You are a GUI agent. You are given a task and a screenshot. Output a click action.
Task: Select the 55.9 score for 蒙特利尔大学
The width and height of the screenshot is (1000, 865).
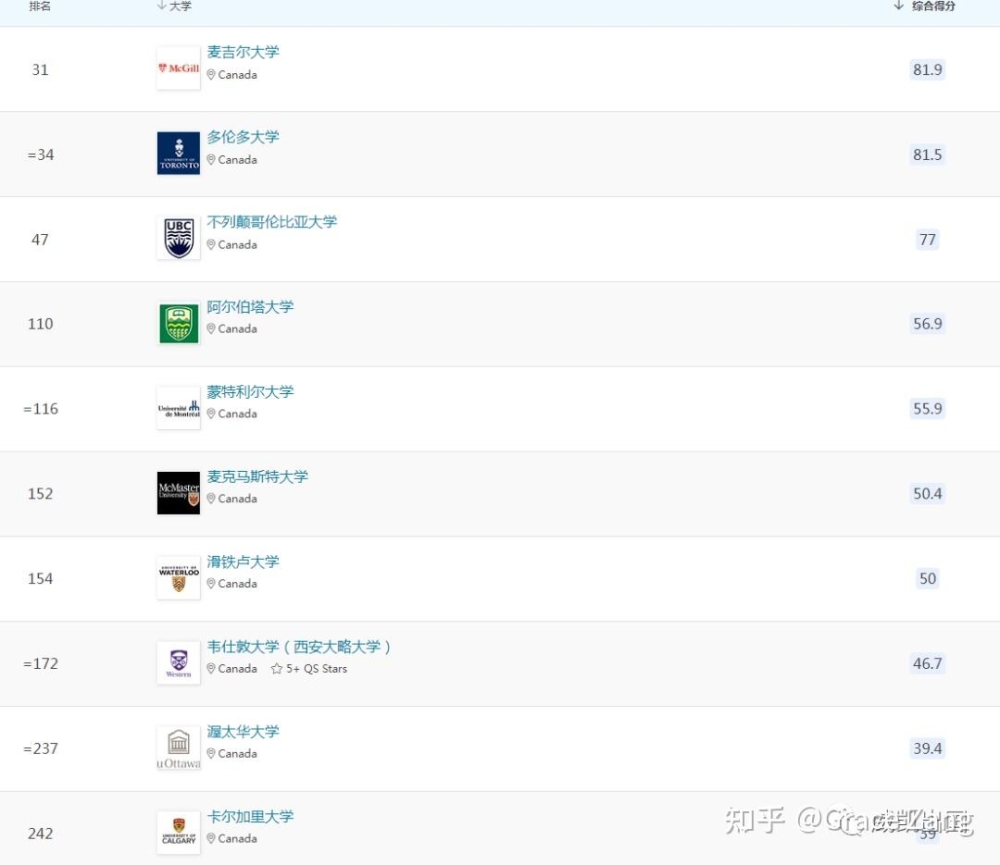927,408
